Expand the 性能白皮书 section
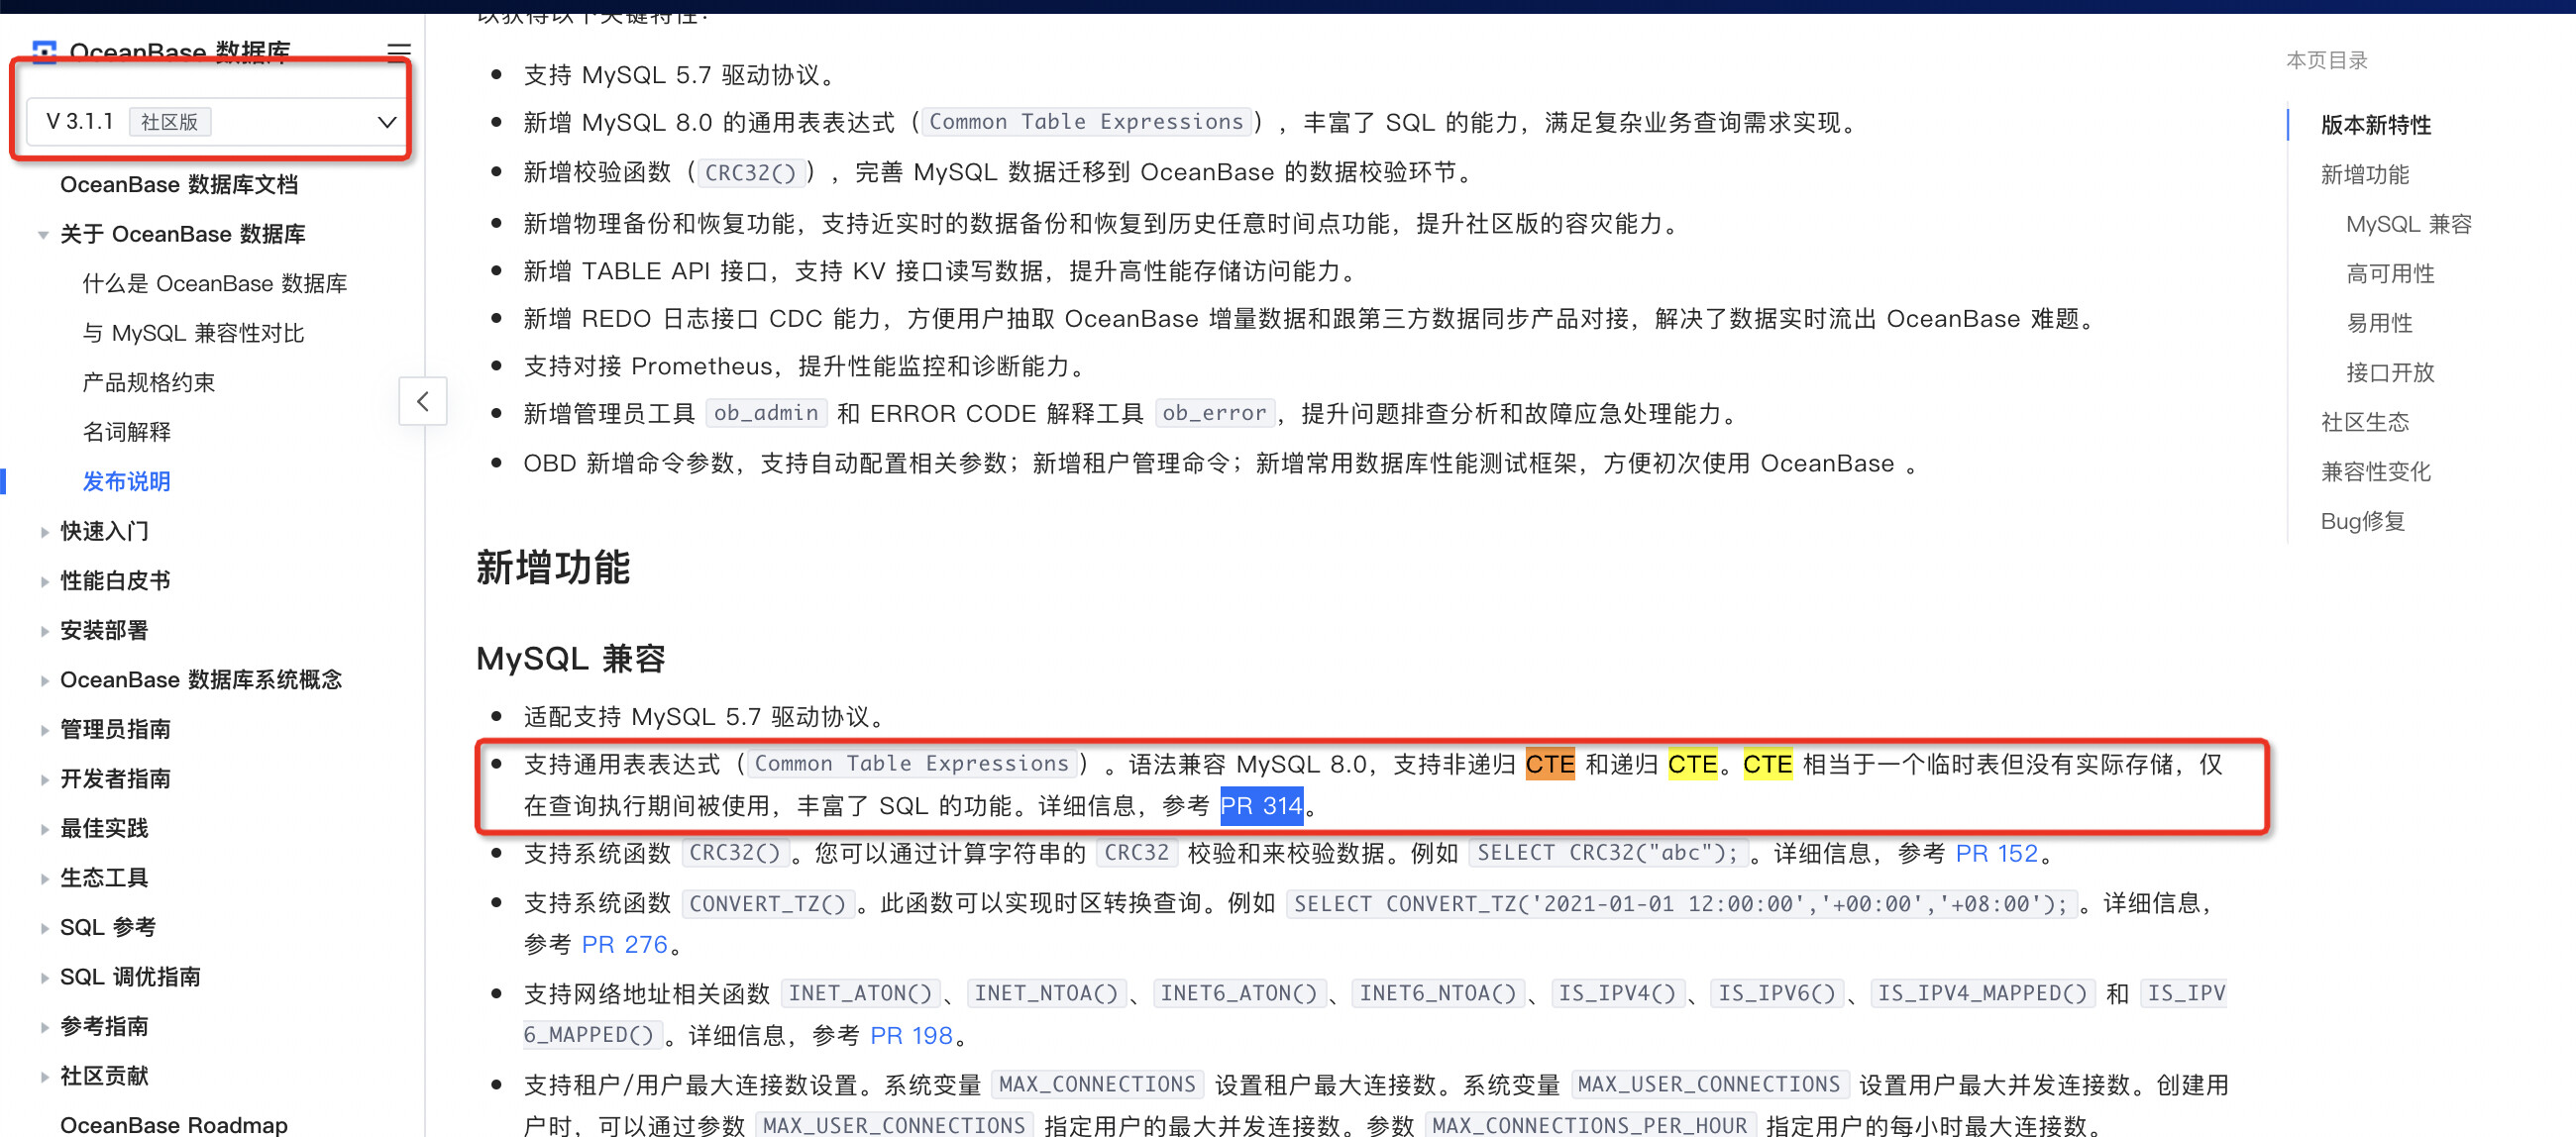The image size is (2576, 1137). click(44, 581)
